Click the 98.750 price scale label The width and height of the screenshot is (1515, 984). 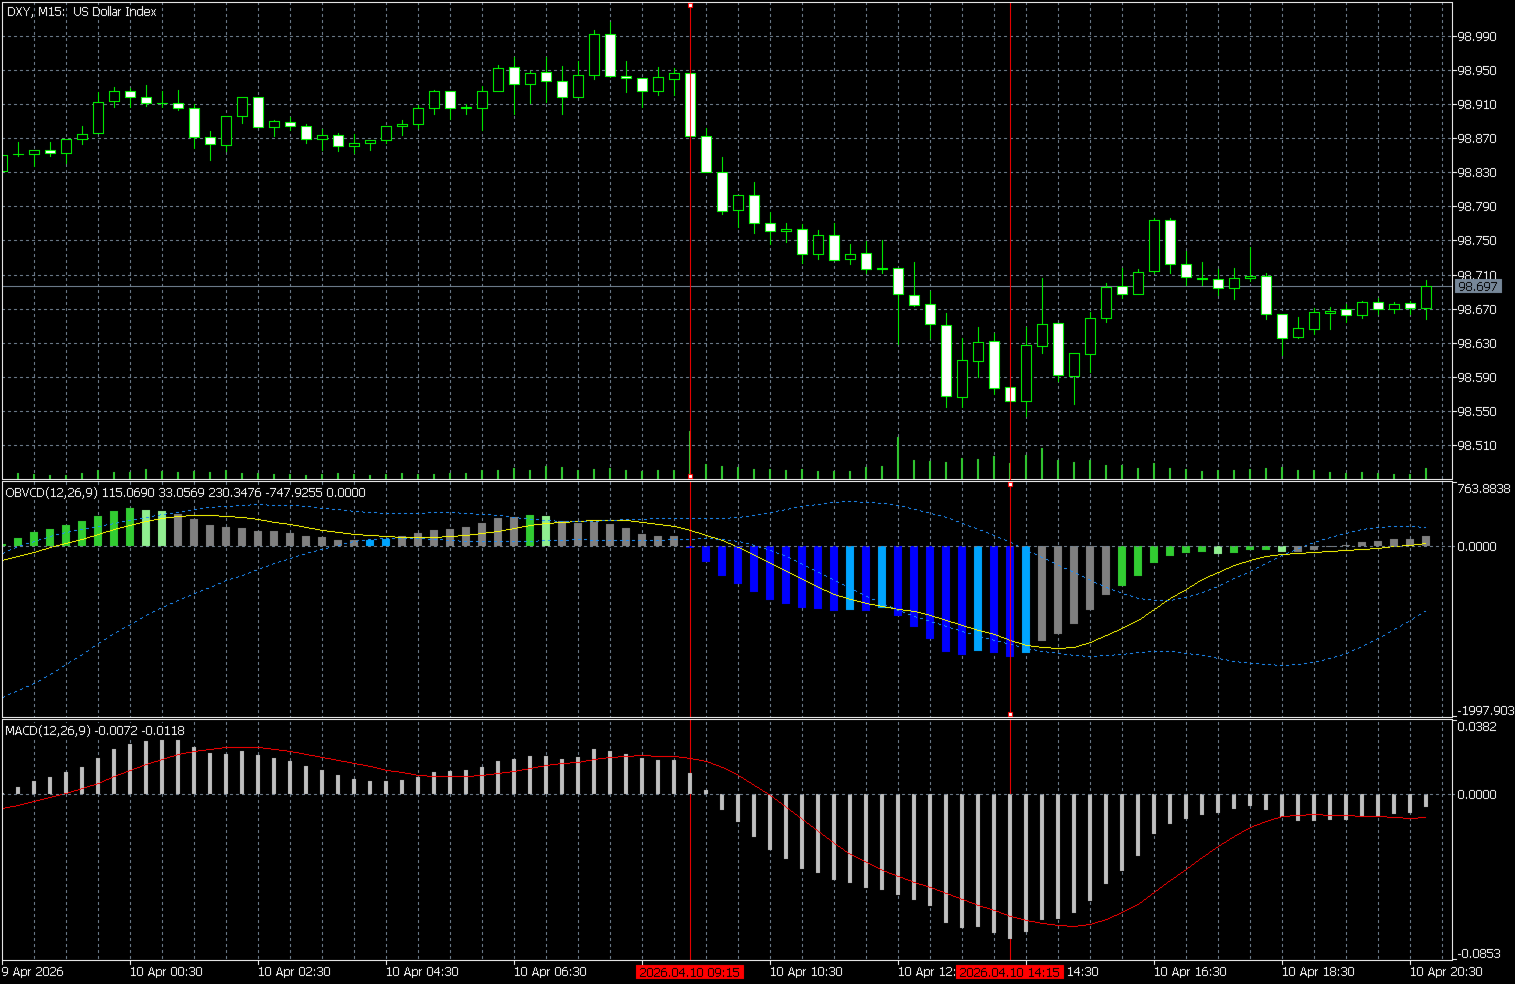[1477, 241]
